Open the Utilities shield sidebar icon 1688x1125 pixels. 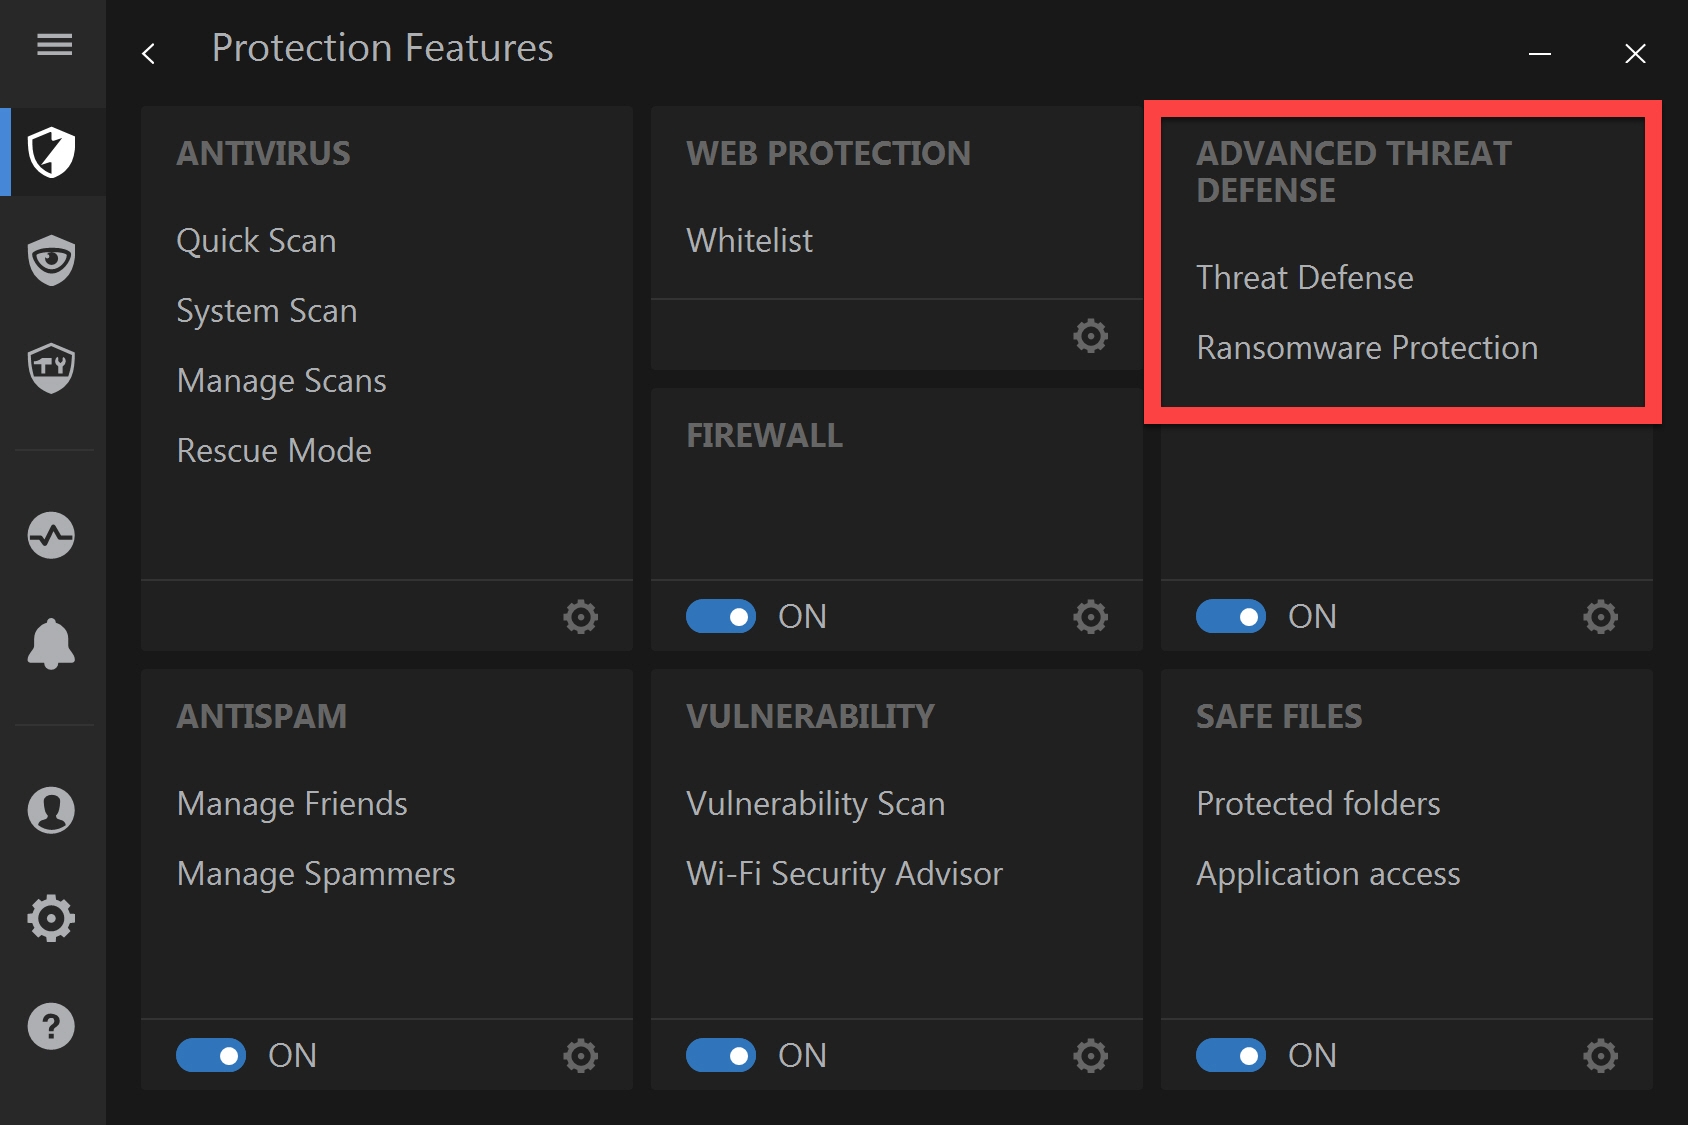pos(51,367)
